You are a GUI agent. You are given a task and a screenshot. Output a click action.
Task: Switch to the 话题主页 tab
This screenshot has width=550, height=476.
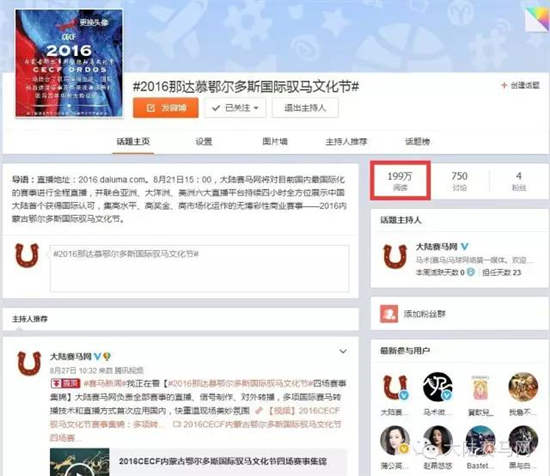tap(133, 142)
